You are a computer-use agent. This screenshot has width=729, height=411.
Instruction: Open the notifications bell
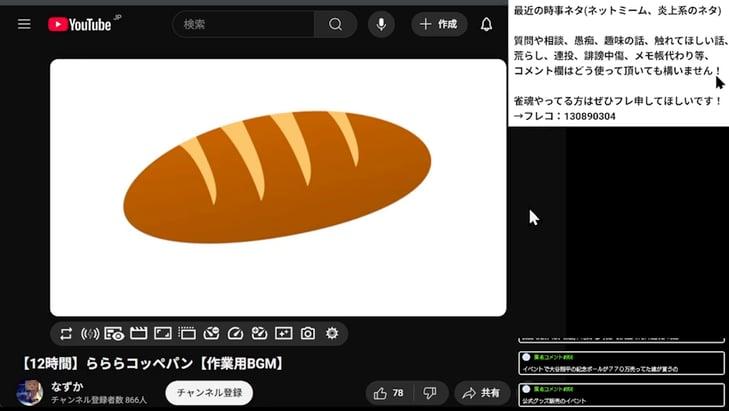[x=487, y=24]
